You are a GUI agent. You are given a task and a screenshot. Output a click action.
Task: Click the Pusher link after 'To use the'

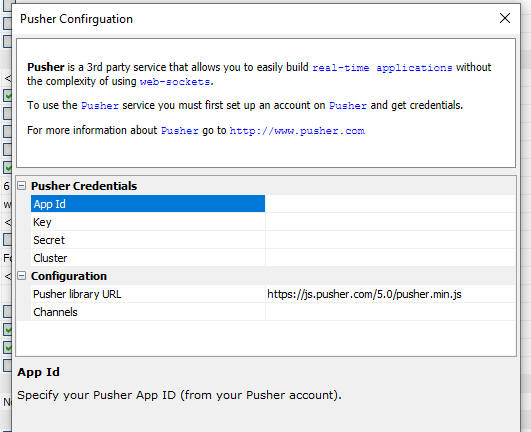[100, 106]
